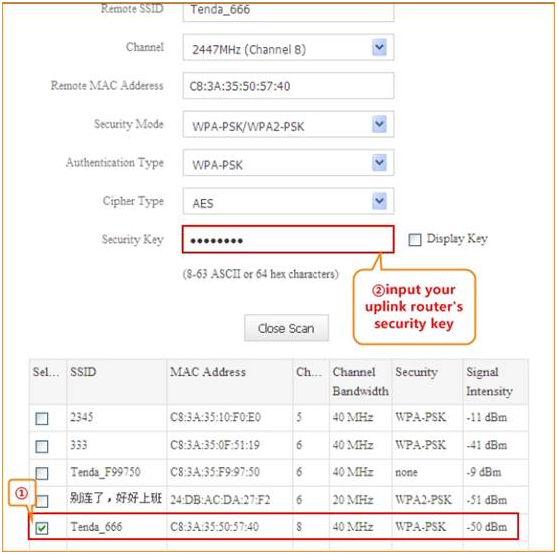Image resolution: width=558 pixels, height=554 pixels.
Task: Uncheck the Tenda_666 network checkbox
Action: [42, 528]
